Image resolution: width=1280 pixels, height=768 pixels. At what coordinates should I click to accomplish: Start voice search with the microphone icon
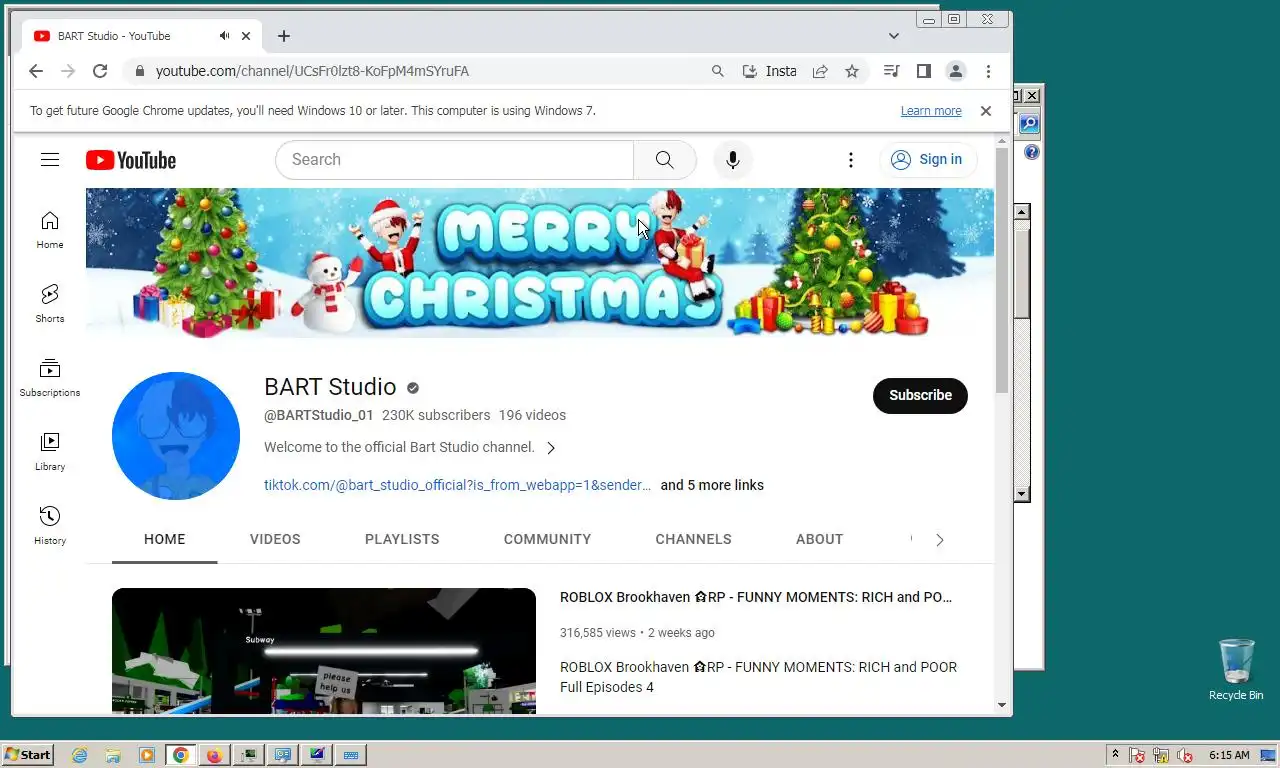[733, 160]
